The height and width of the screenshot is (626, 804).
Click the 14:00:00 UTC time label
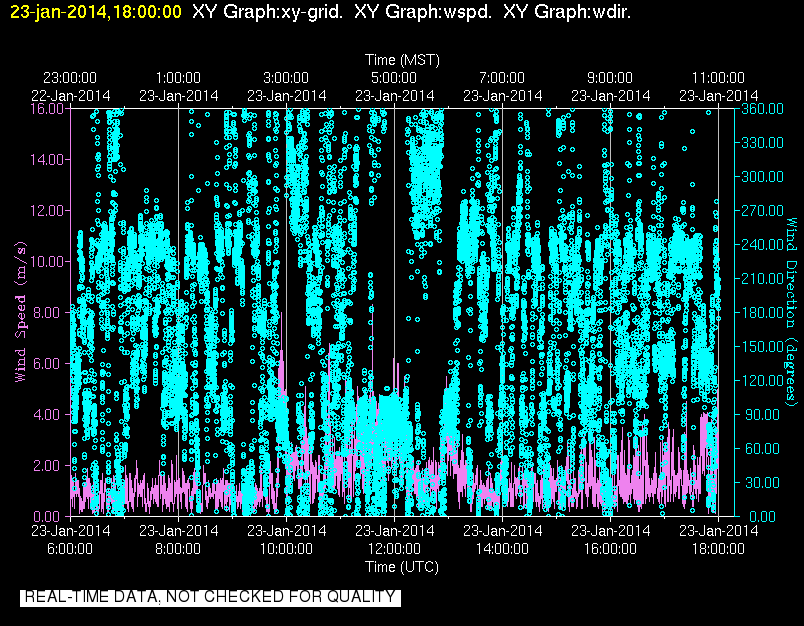502,549
